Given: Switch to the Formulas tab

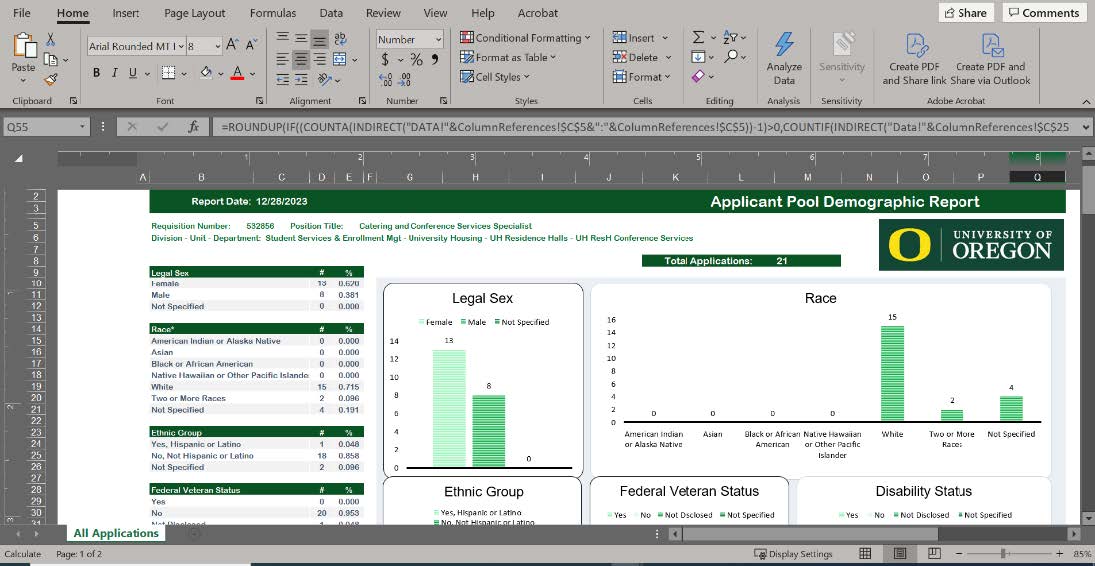Looking at the screenshot, I should point(273,13).
